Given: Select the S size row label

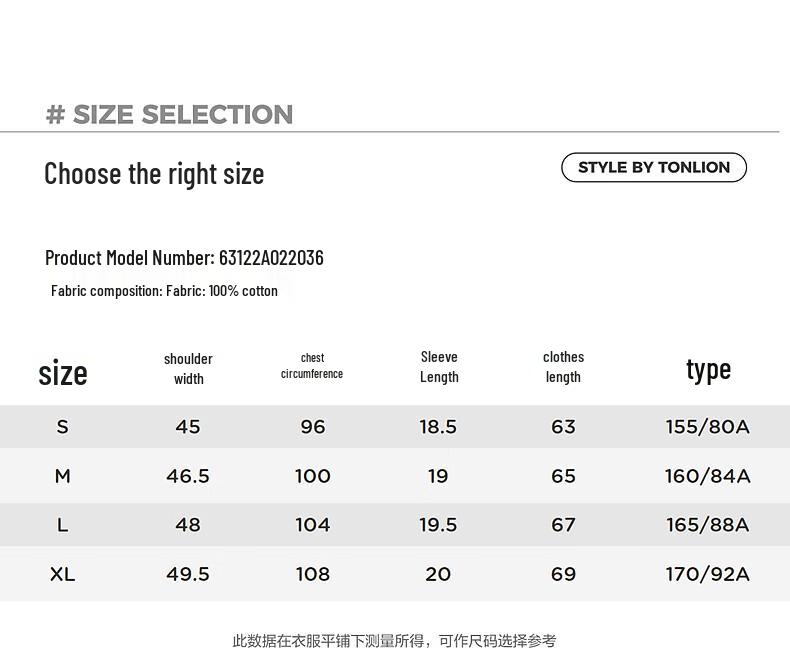Looking at the screenshot, I should [62, 427].
